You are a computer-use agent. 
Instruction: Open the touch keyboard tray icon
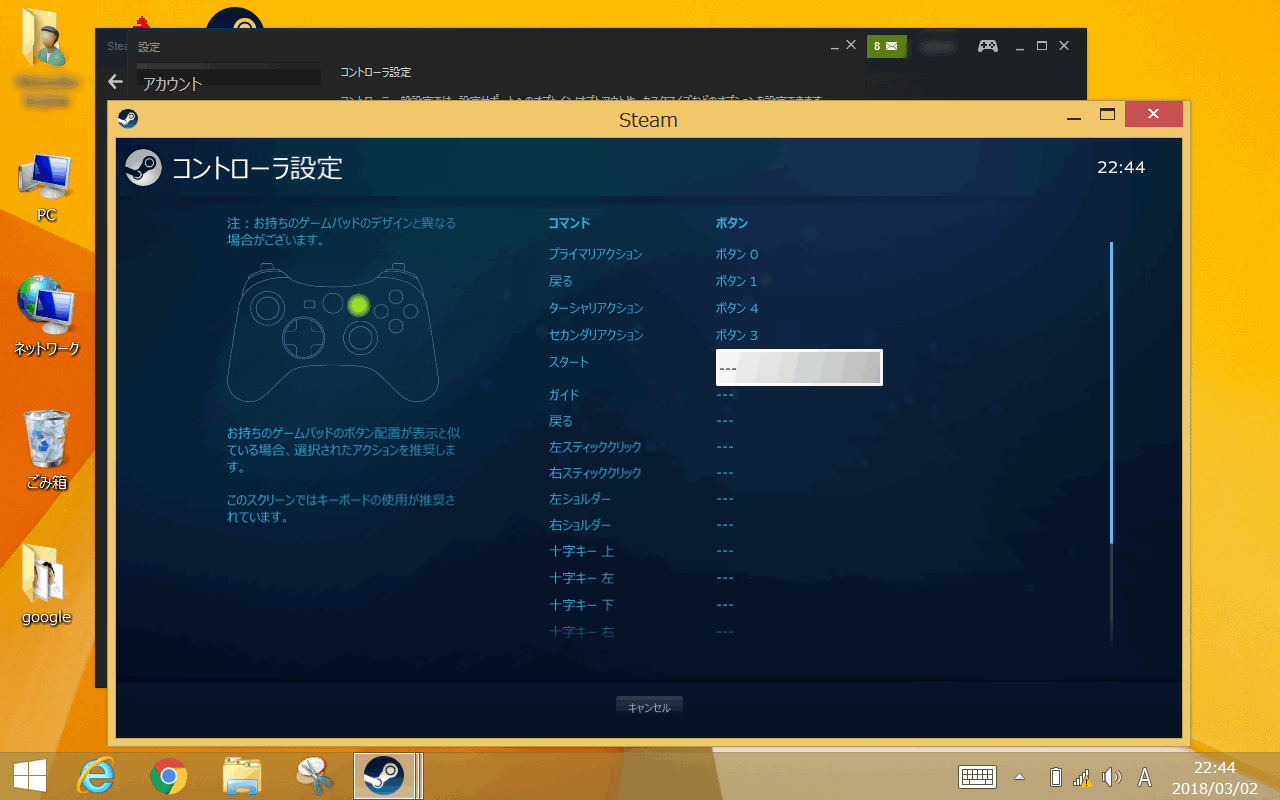tap(977, 776)
